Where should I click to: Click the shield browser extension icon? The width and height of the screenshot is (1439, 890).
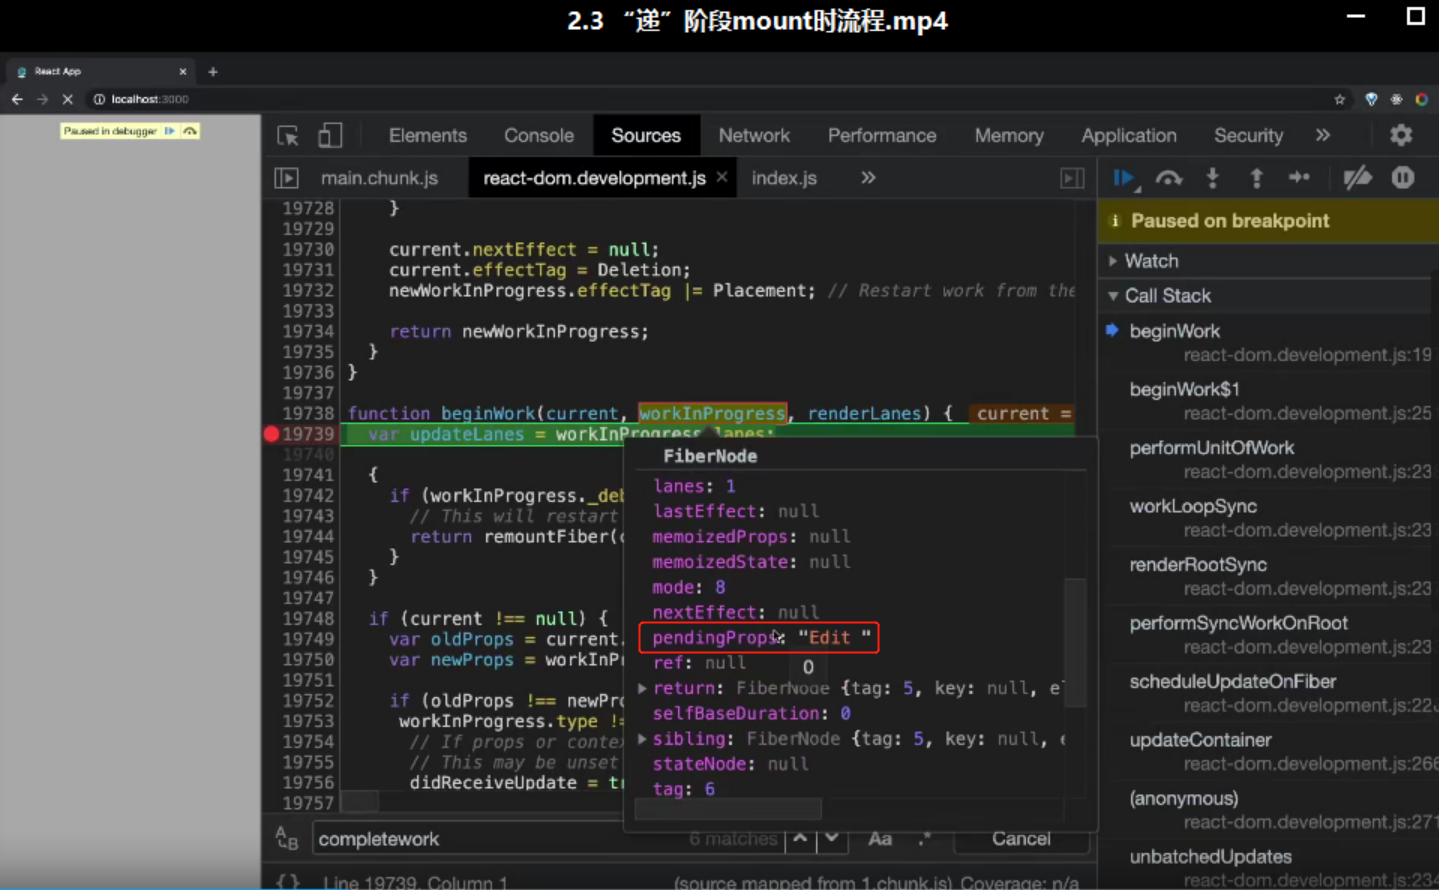pyautogui.click(x=1371, y=99)
